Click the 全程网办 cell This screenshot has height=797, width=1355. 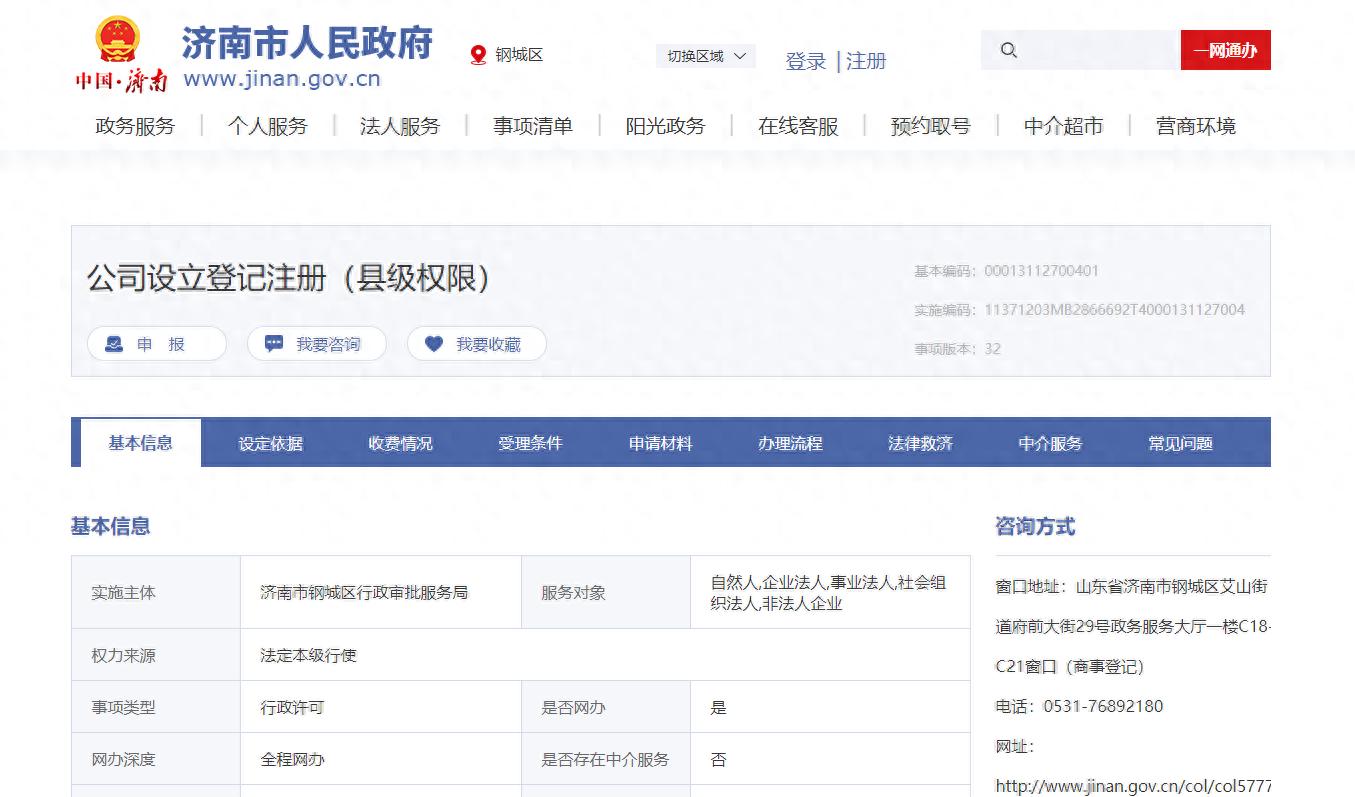[381, 759]
